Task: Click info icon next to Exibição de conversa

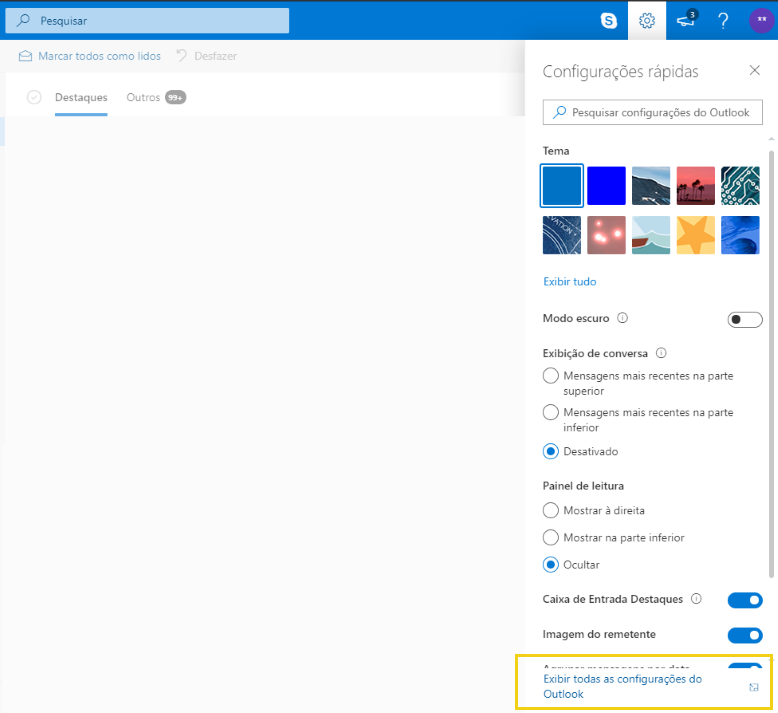Action: [x=661, y=353]
